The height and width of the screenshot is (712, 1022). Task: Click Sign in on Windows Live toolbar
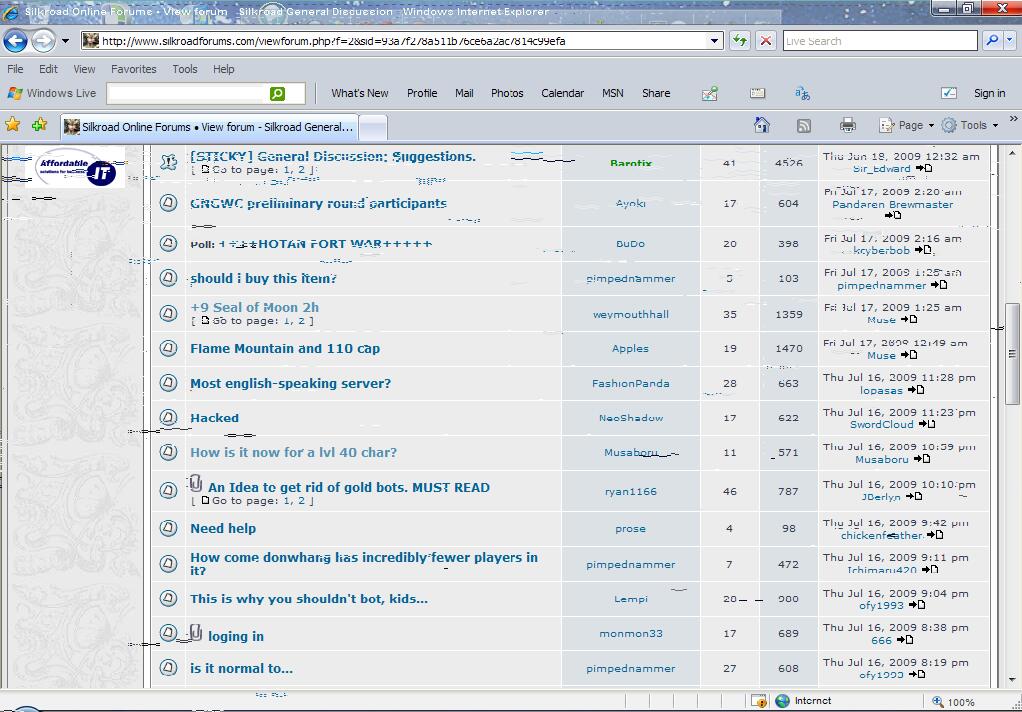(x=989, y=93)
